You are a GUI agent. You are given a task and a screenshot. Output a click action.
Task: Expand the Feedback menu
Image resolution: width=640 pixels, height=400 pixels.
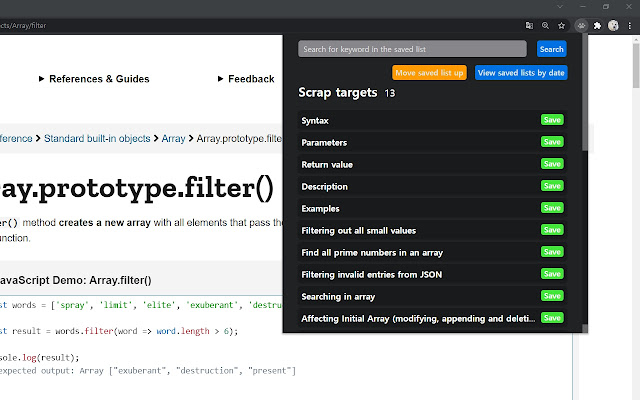coord(246,79)
